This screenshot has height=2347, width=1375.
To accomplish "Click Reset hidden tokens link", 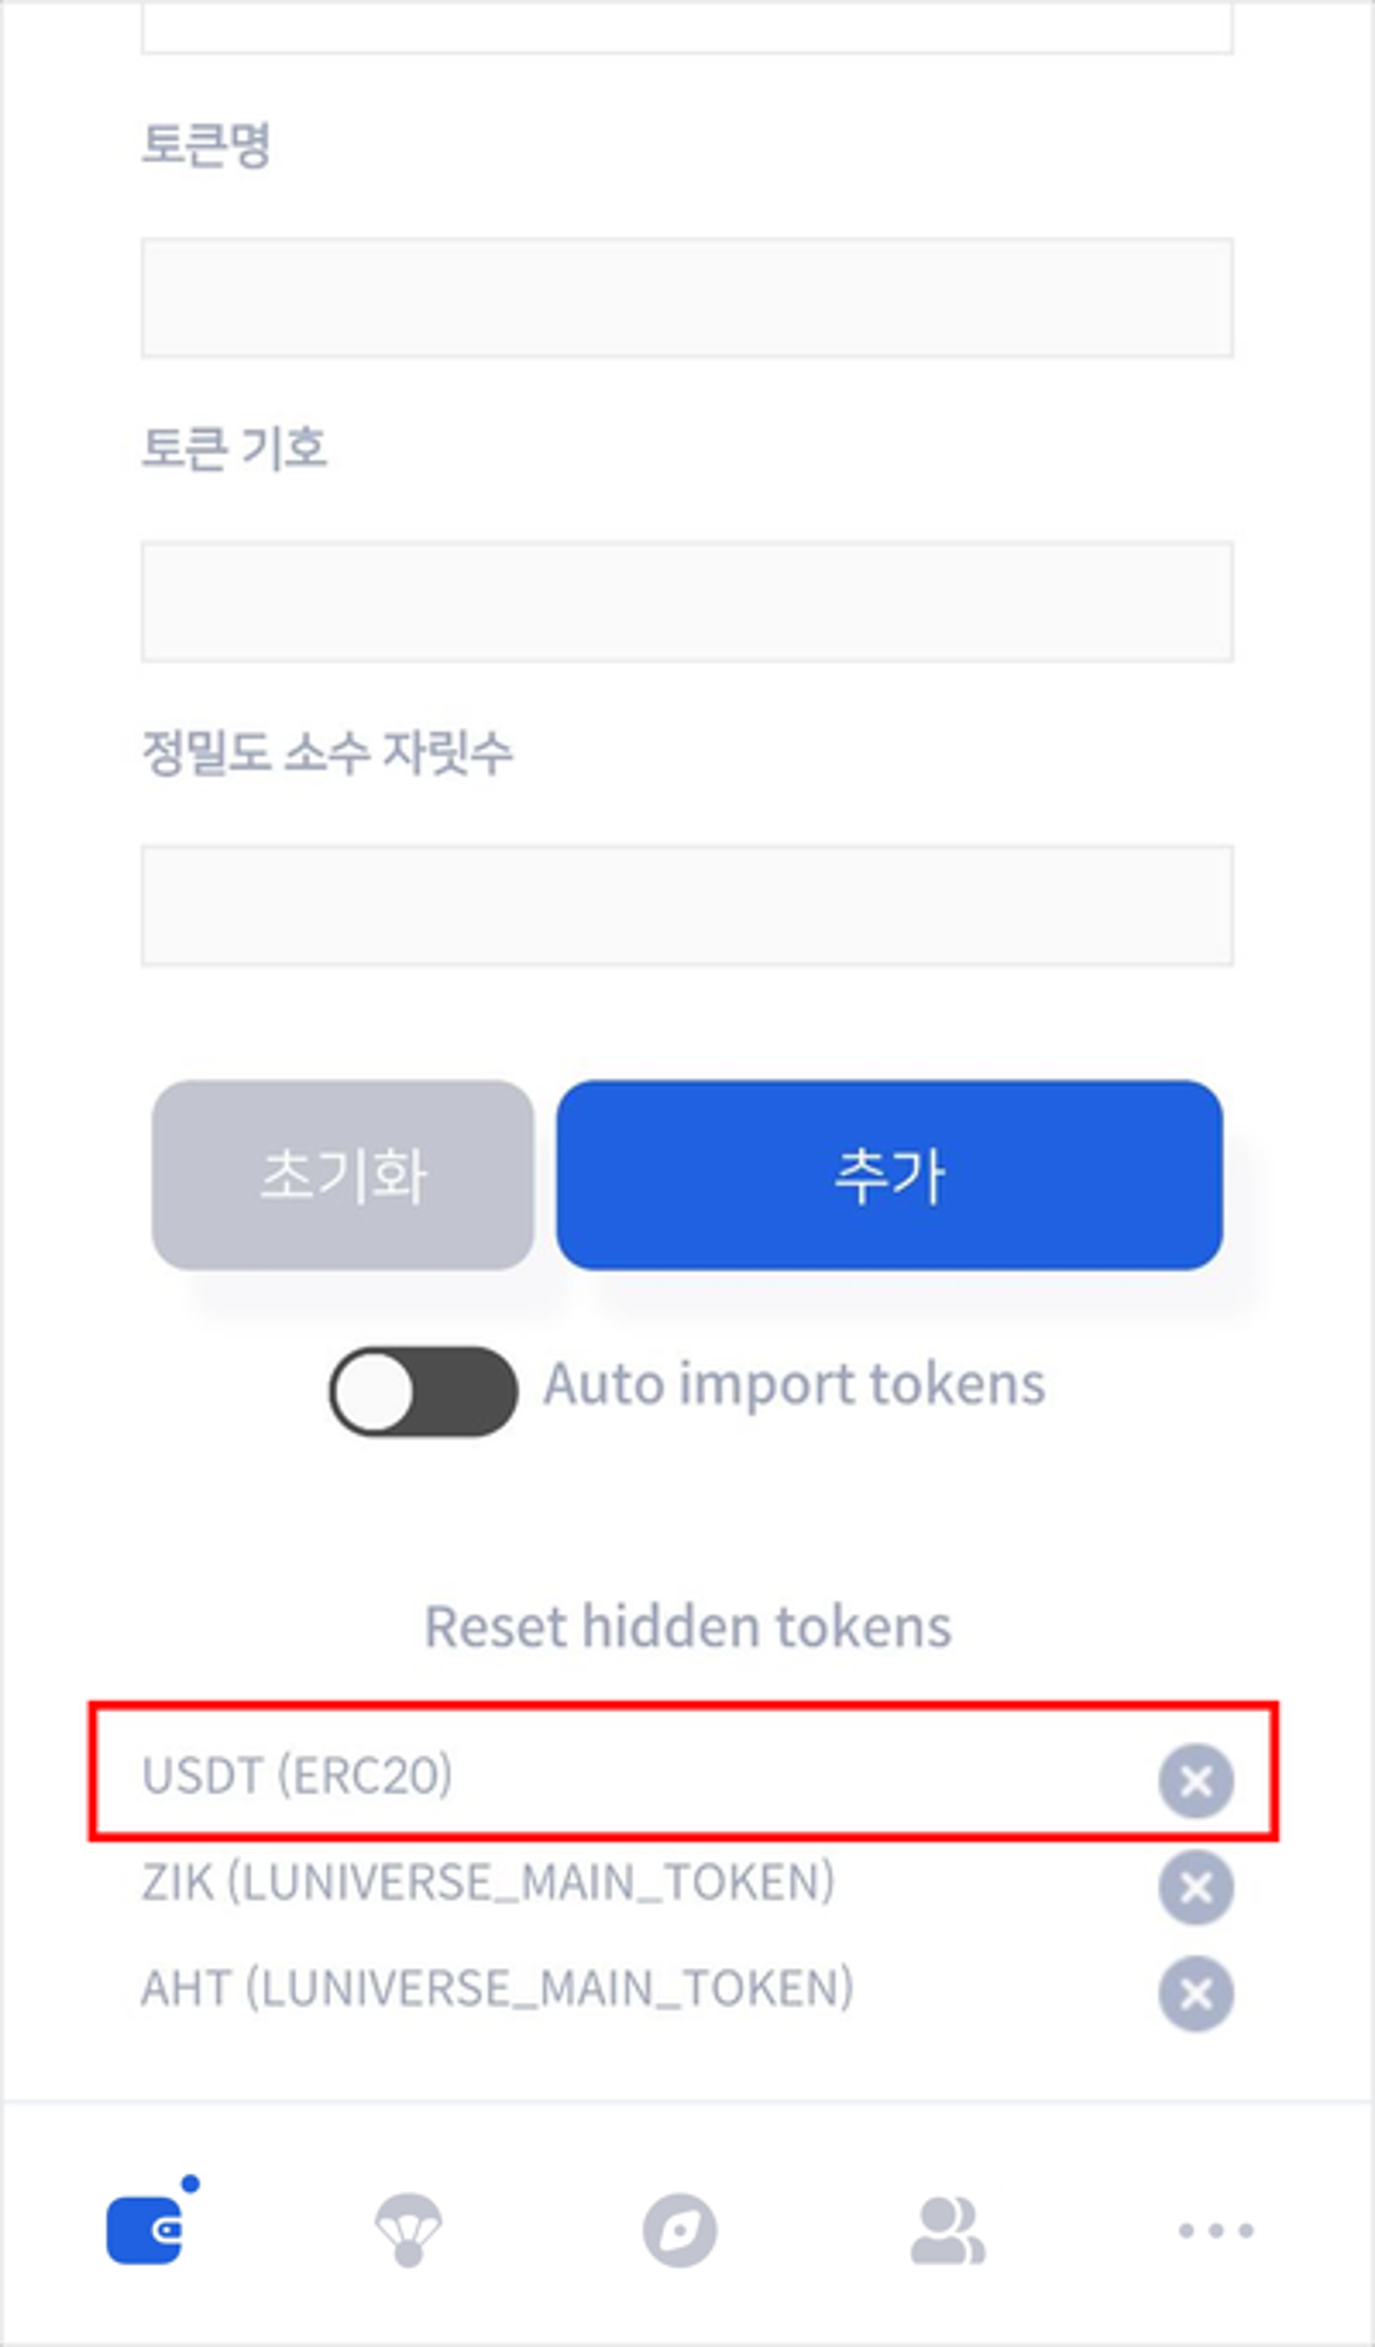I will tap(688, 1626).
